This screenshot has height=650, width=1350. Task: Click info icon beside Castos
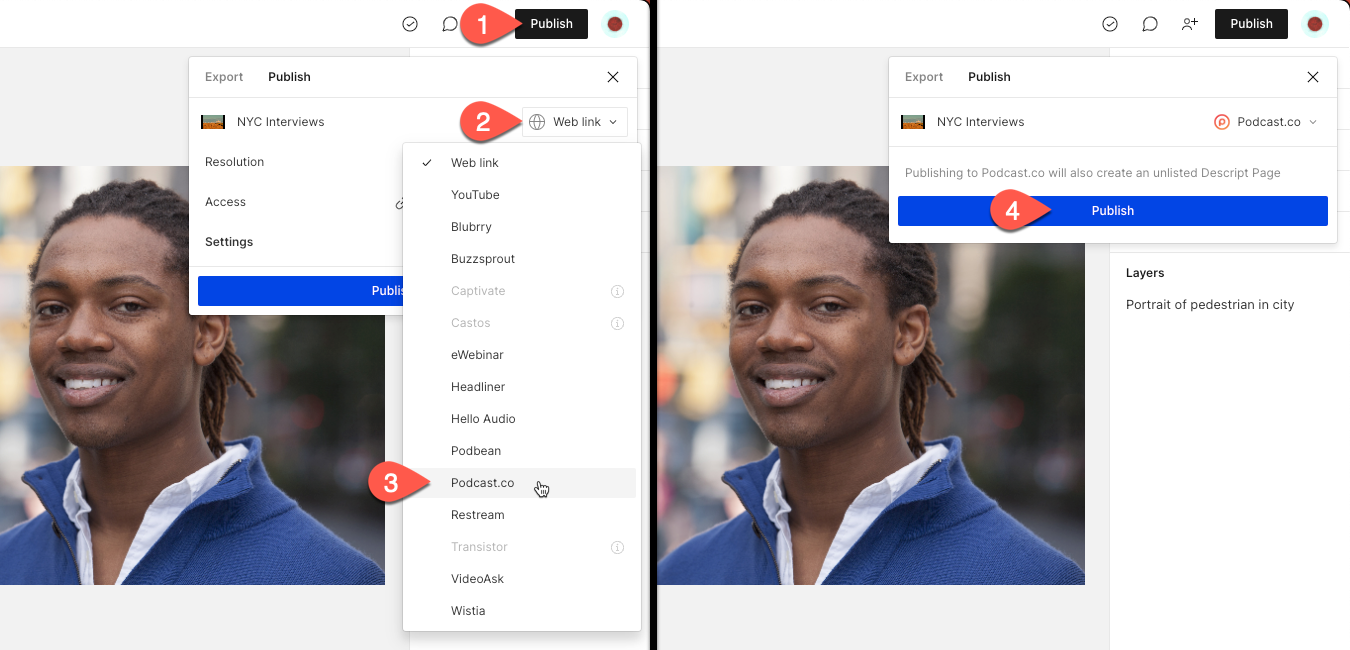[617, 324]
